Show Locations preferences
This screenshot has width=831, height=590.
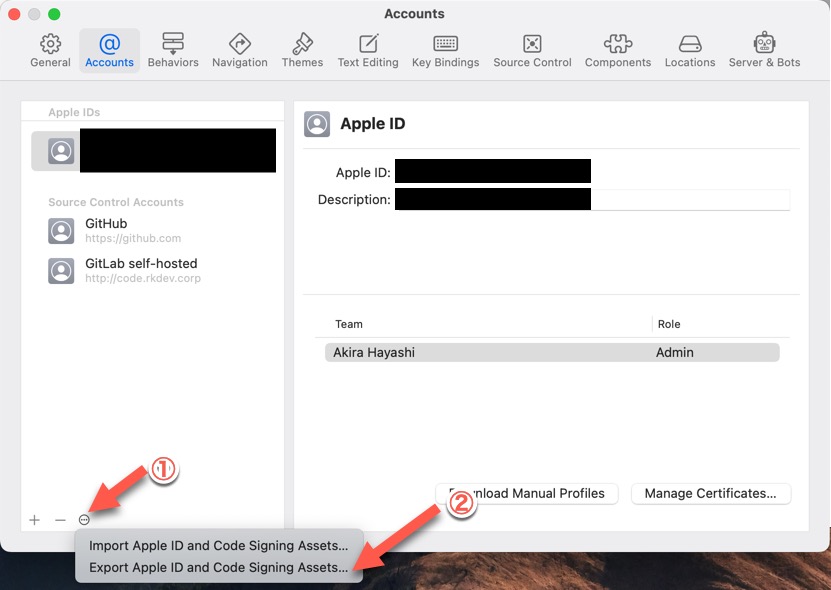tap(690, 51)
